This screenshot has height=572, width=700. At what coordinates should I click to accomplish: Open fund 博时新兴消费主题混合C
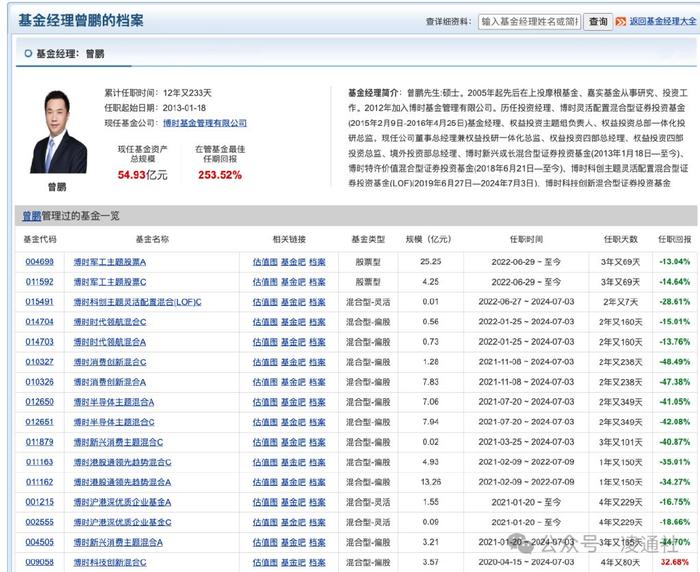[x=118, y=442]
